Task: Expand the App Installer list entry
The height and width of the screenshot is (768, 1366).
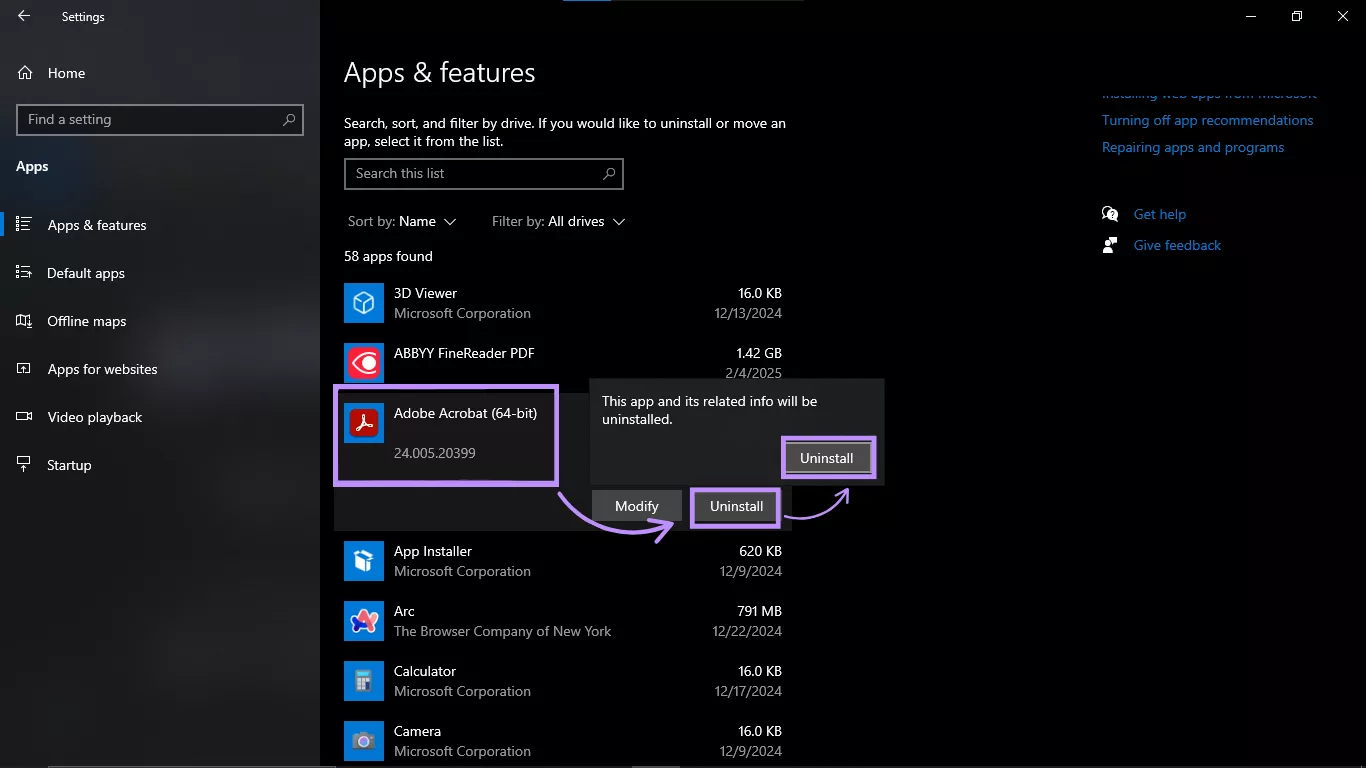Action: (500, 561)
